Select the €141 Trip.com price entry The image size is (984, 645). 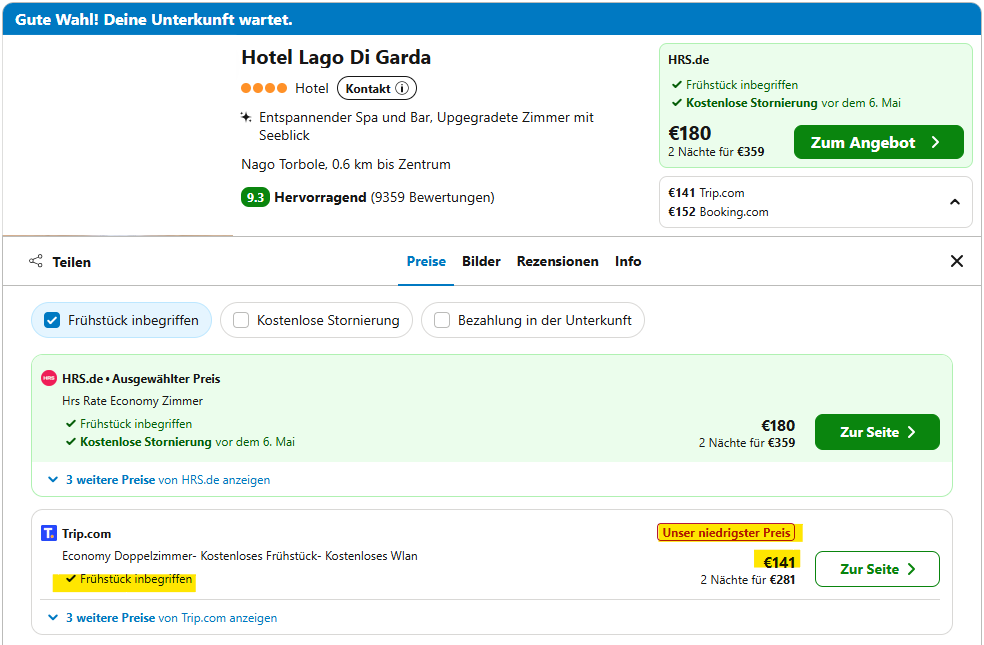click(706, 193)
